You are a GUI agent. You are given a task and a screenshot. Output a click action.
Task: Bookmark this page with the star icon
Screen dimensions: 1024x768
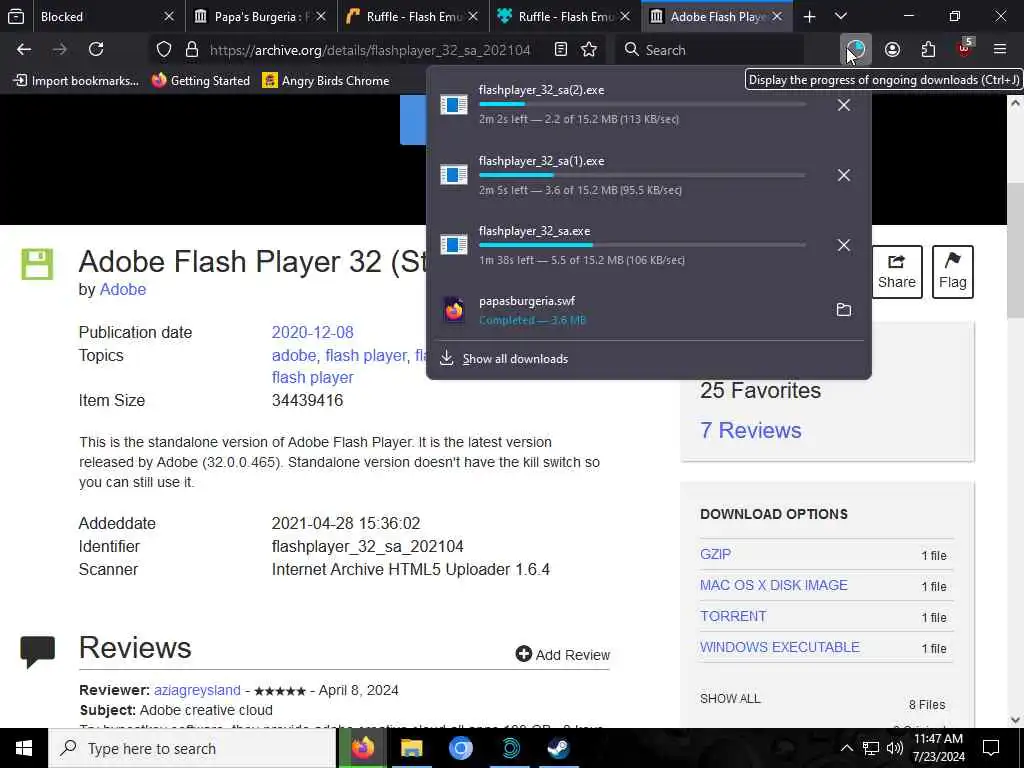click(589, 50)
